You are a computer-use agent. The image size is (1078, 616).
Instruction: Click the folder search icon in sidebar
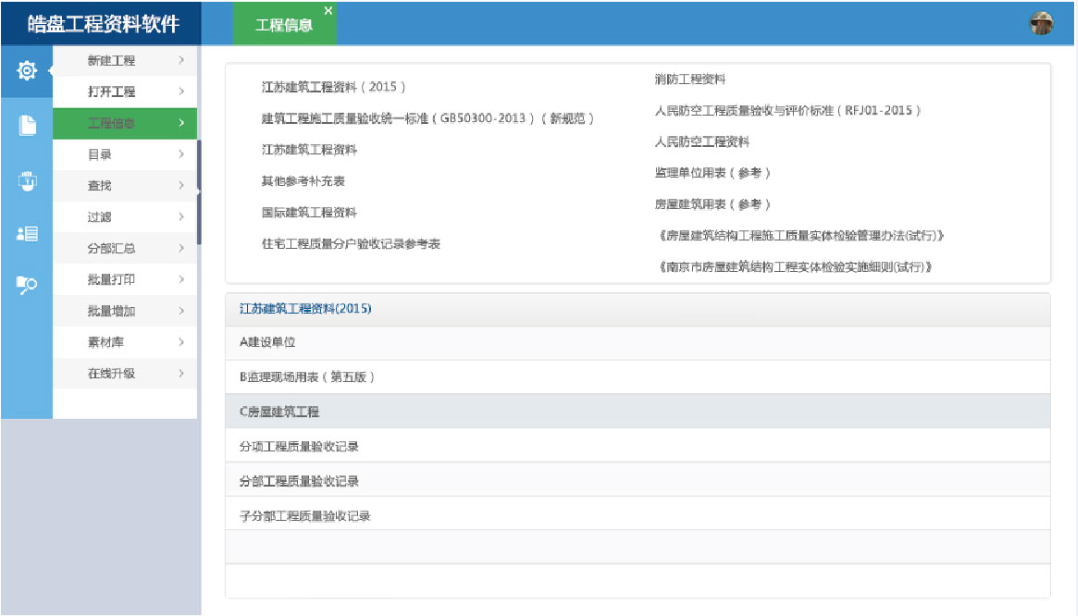(27, 285)
